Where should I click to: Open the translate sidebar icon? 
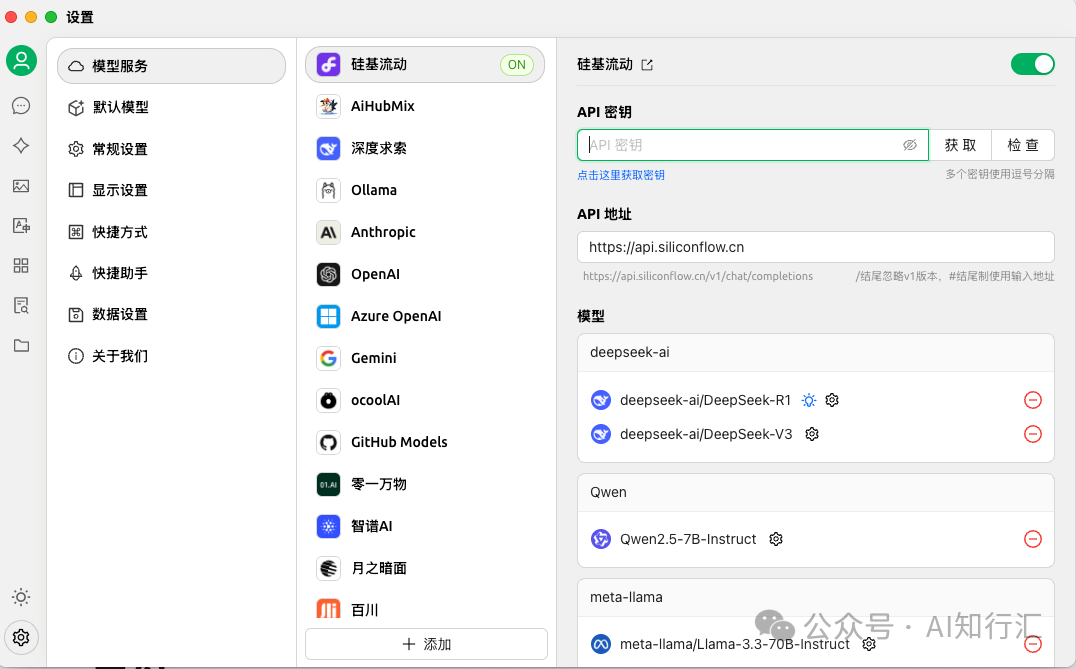pyautogui.click(x=21, y=226)
